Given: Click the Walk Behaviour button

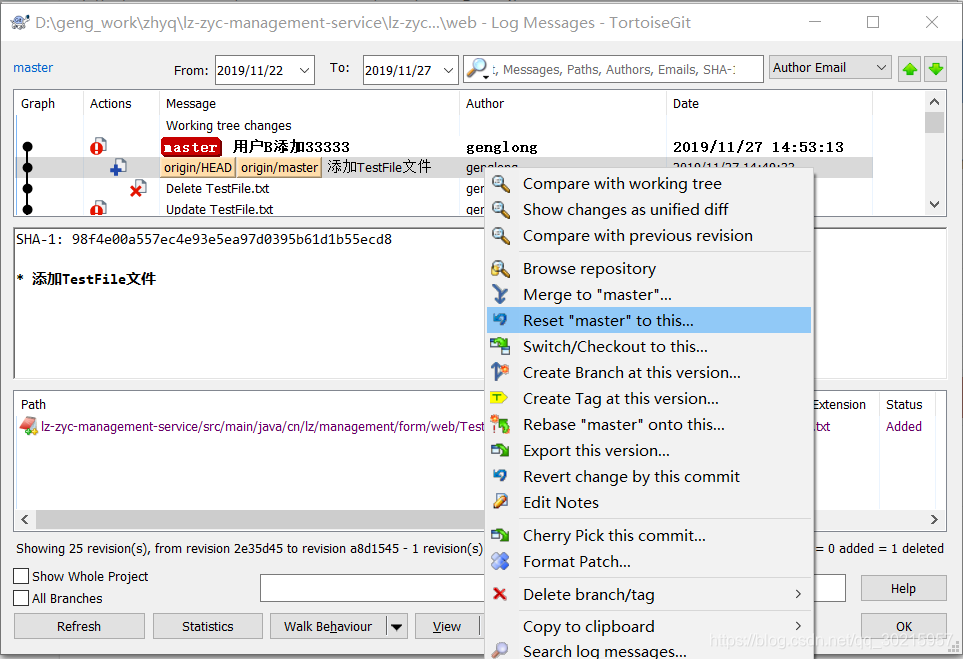Looking at the screenshot, I should pyautogui.click(x=328, y=626).
